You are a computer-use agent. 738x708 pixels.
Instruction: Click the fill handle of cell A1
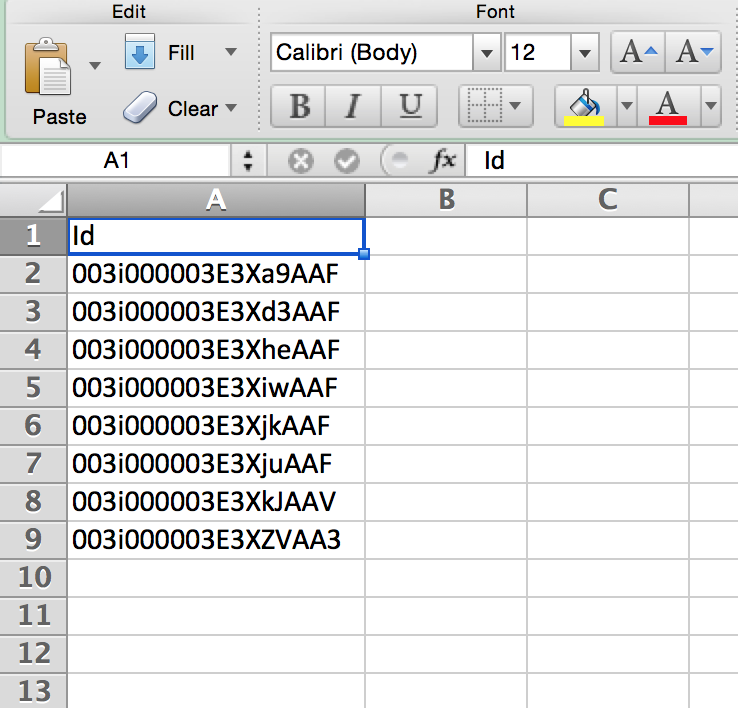pos(364,254)
